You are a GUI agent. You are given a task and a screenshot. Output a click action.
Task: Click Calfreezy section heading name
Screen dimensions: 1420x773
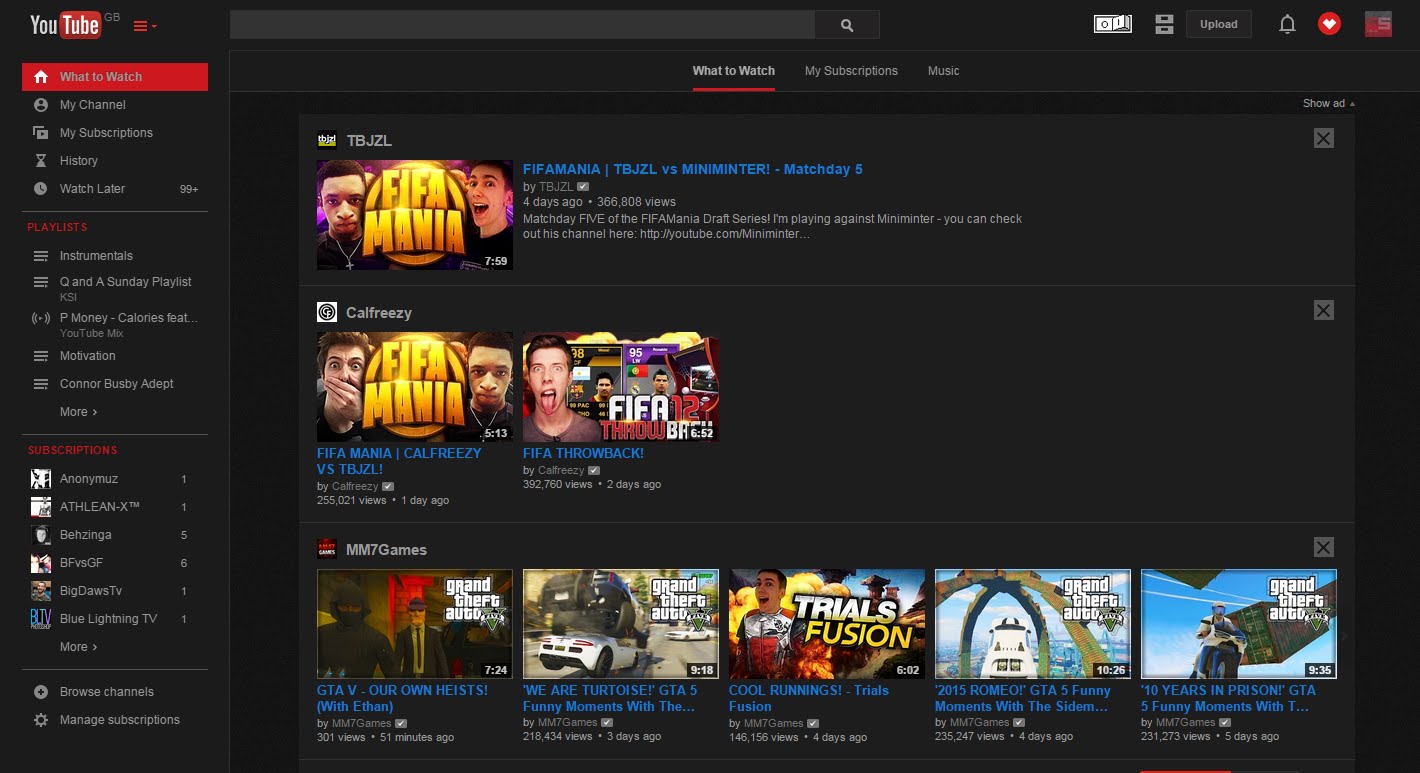point(379,313)
